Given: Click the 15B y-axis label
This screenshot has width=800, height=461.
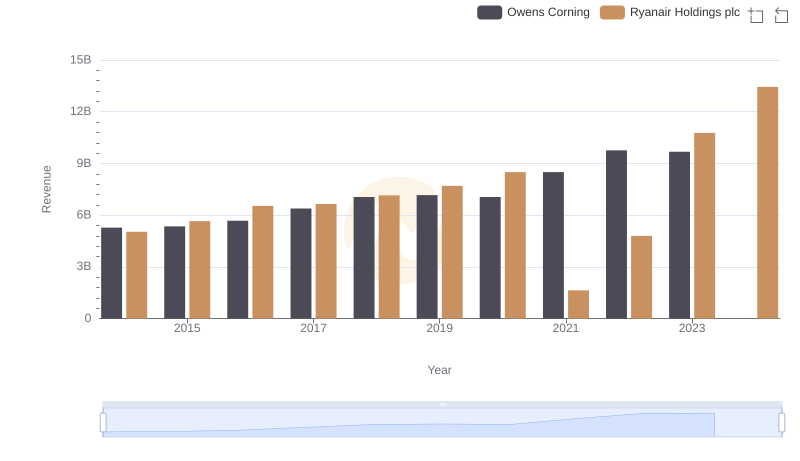Looking at the screenshot, I should coord(81,60).
